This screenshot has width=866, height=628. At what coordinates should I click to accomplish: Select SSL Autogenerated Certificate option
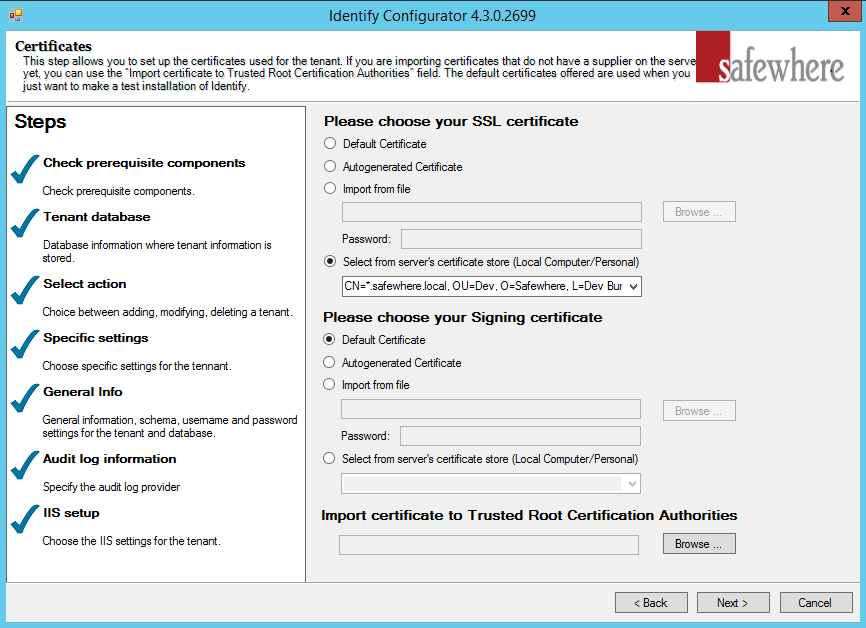pos(330,166)
